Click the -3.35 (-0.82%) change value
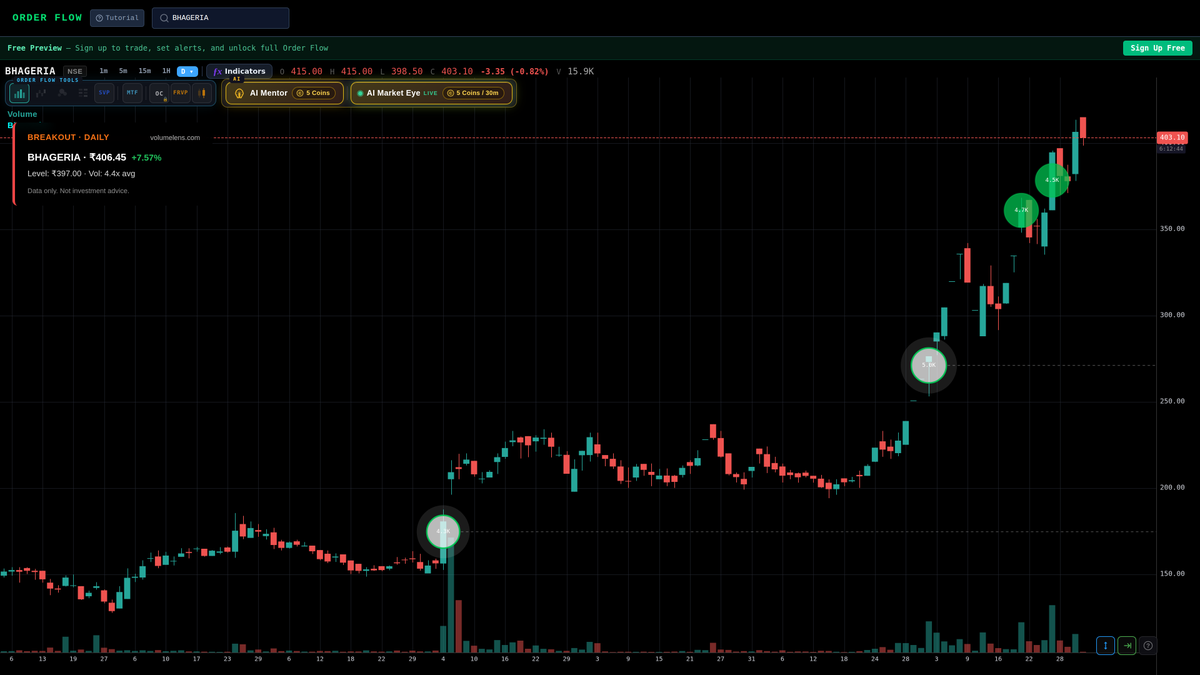The image size is (1200, 675). tap(514, 71)
